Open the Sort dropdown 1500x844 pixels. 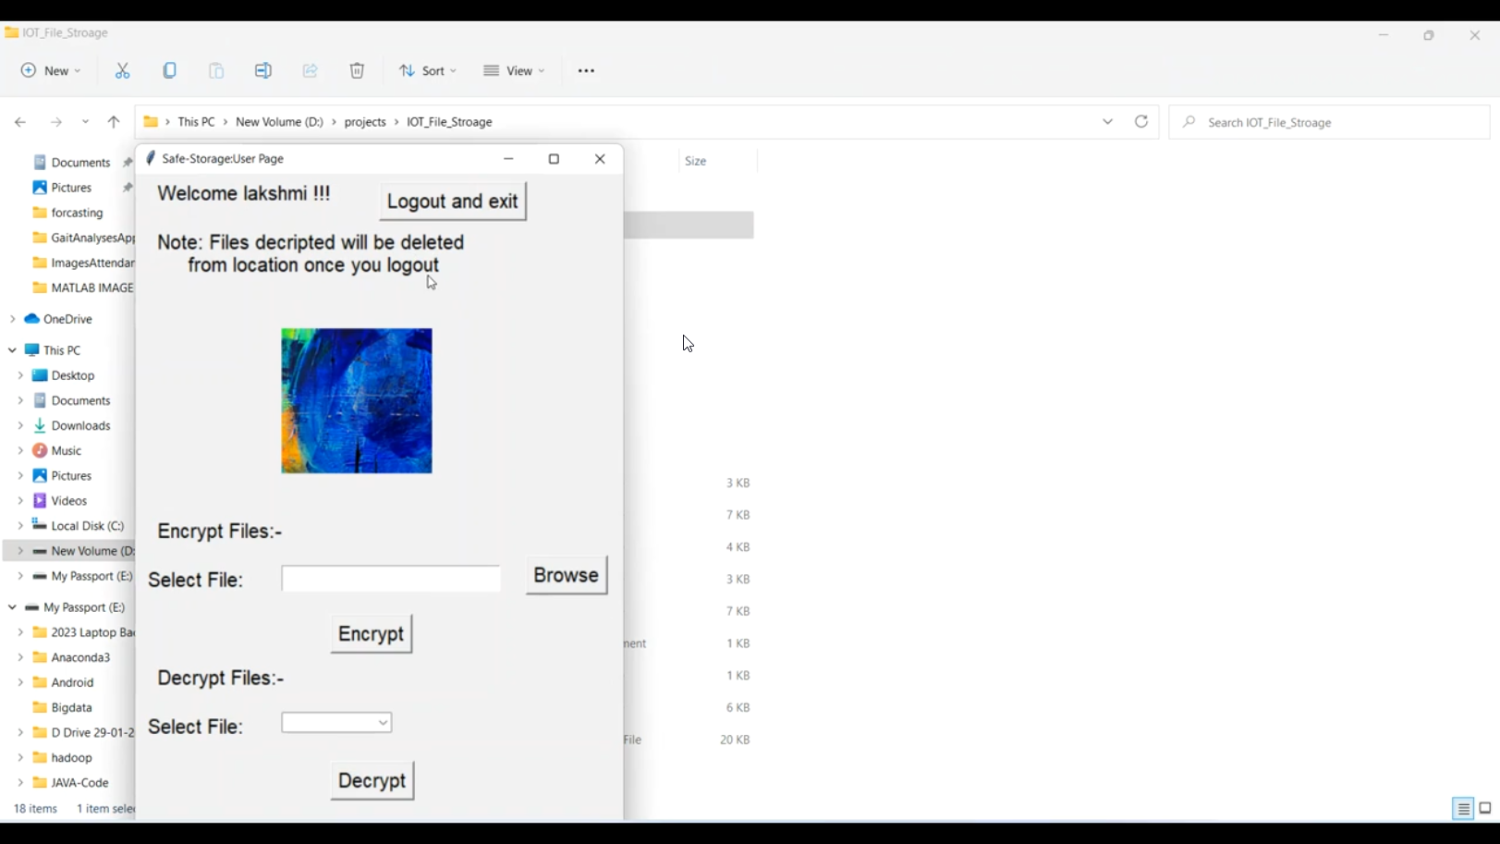pos(427,70)
